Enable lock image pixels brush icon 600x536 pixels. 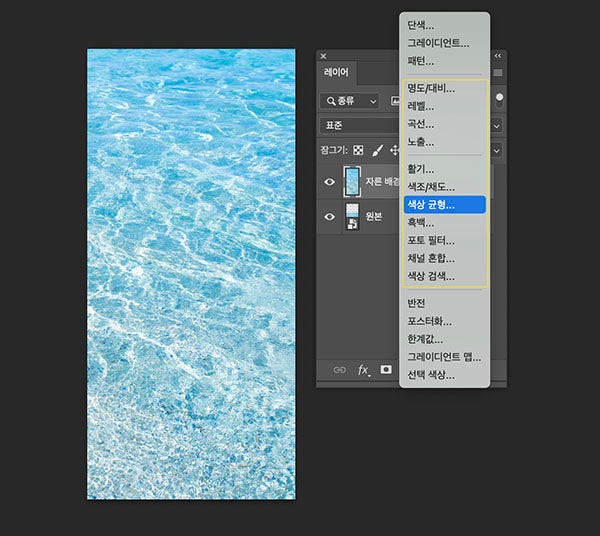pyautogui.click(x=377, y=151)
